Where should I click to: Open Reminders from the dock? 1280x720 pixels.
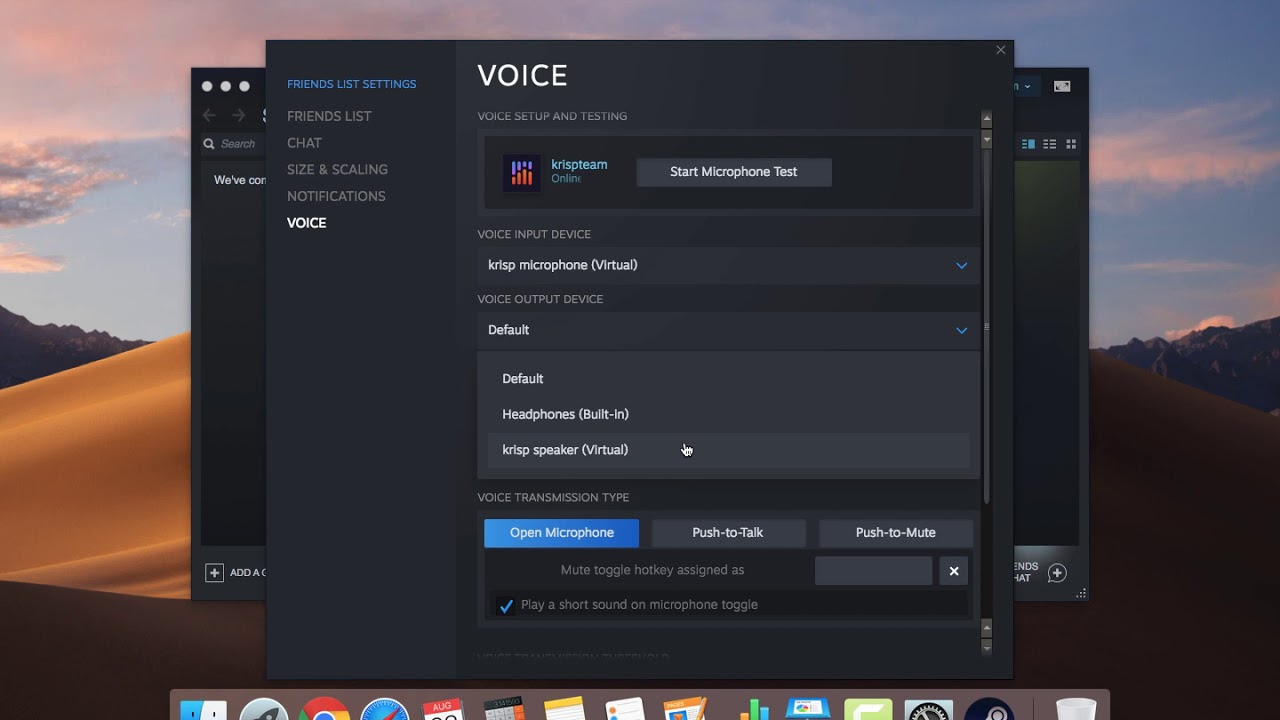coord(625,710)
